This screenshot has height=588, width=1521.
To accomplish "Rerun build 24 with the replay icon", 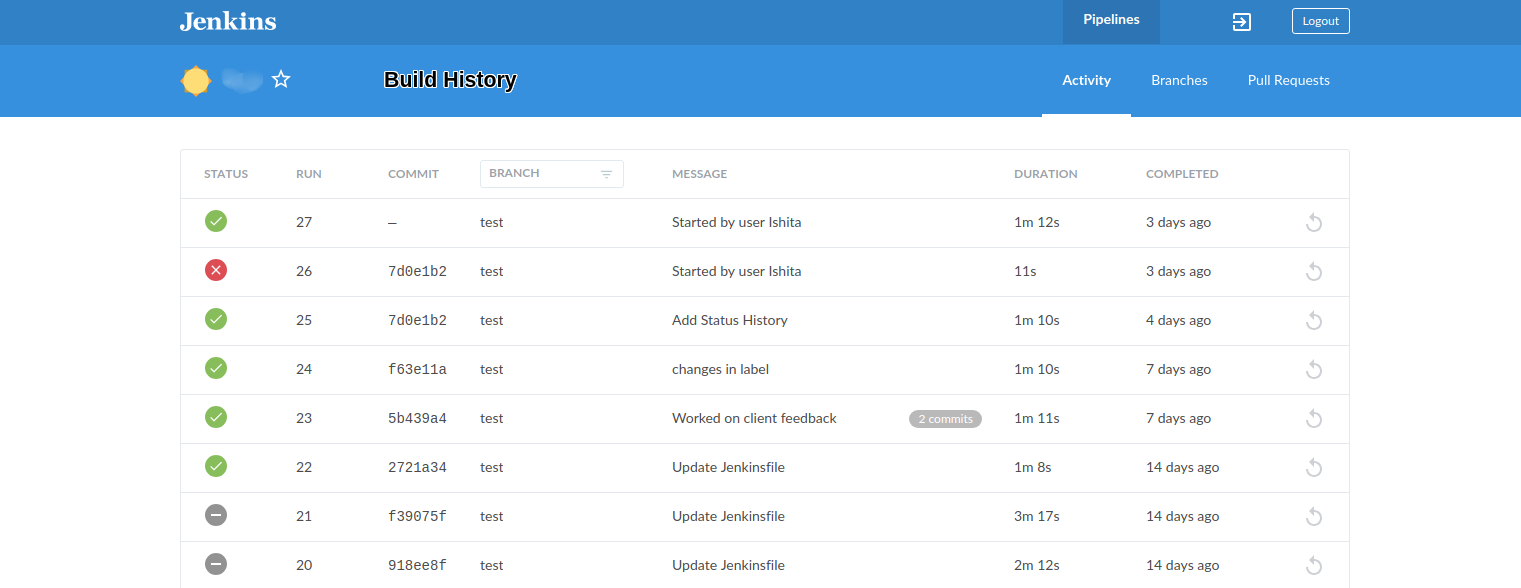I will [1314, 369].
